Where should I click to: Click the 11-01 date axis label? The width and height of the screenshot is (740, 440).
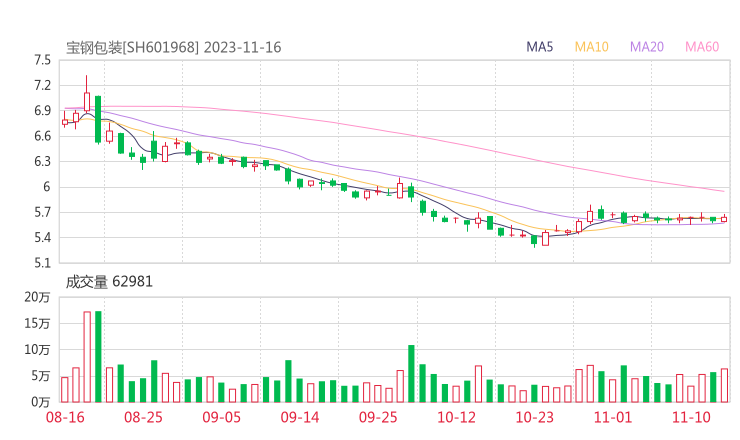[x=613, y=417]
